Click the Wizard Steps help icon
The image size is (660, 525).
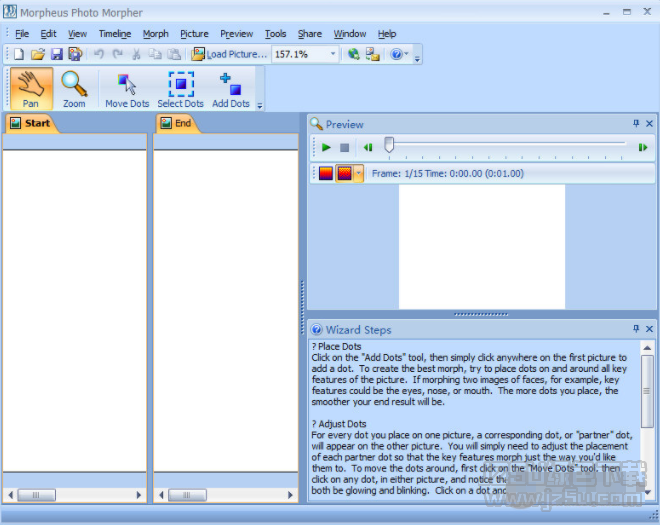(317, 329)
